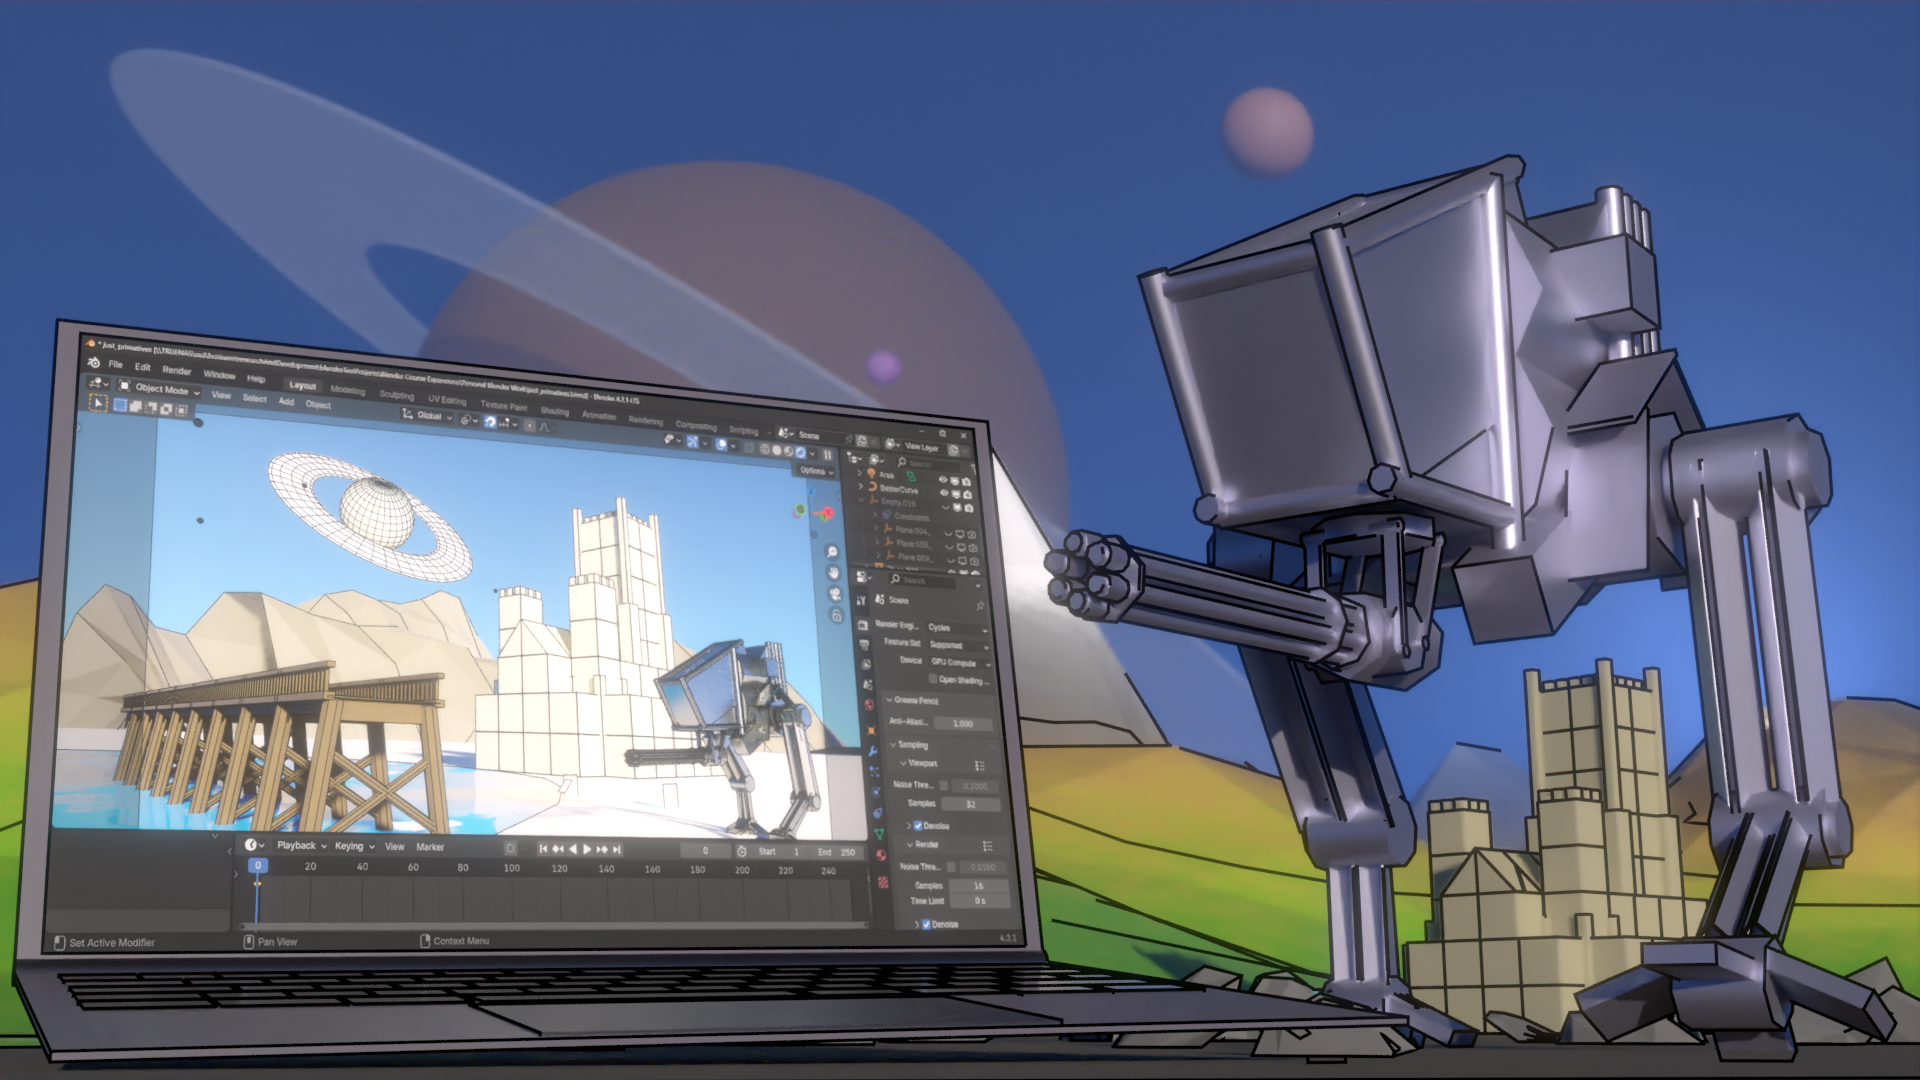
Task: Open the World properties tab icon
Action: click(870, 704)
